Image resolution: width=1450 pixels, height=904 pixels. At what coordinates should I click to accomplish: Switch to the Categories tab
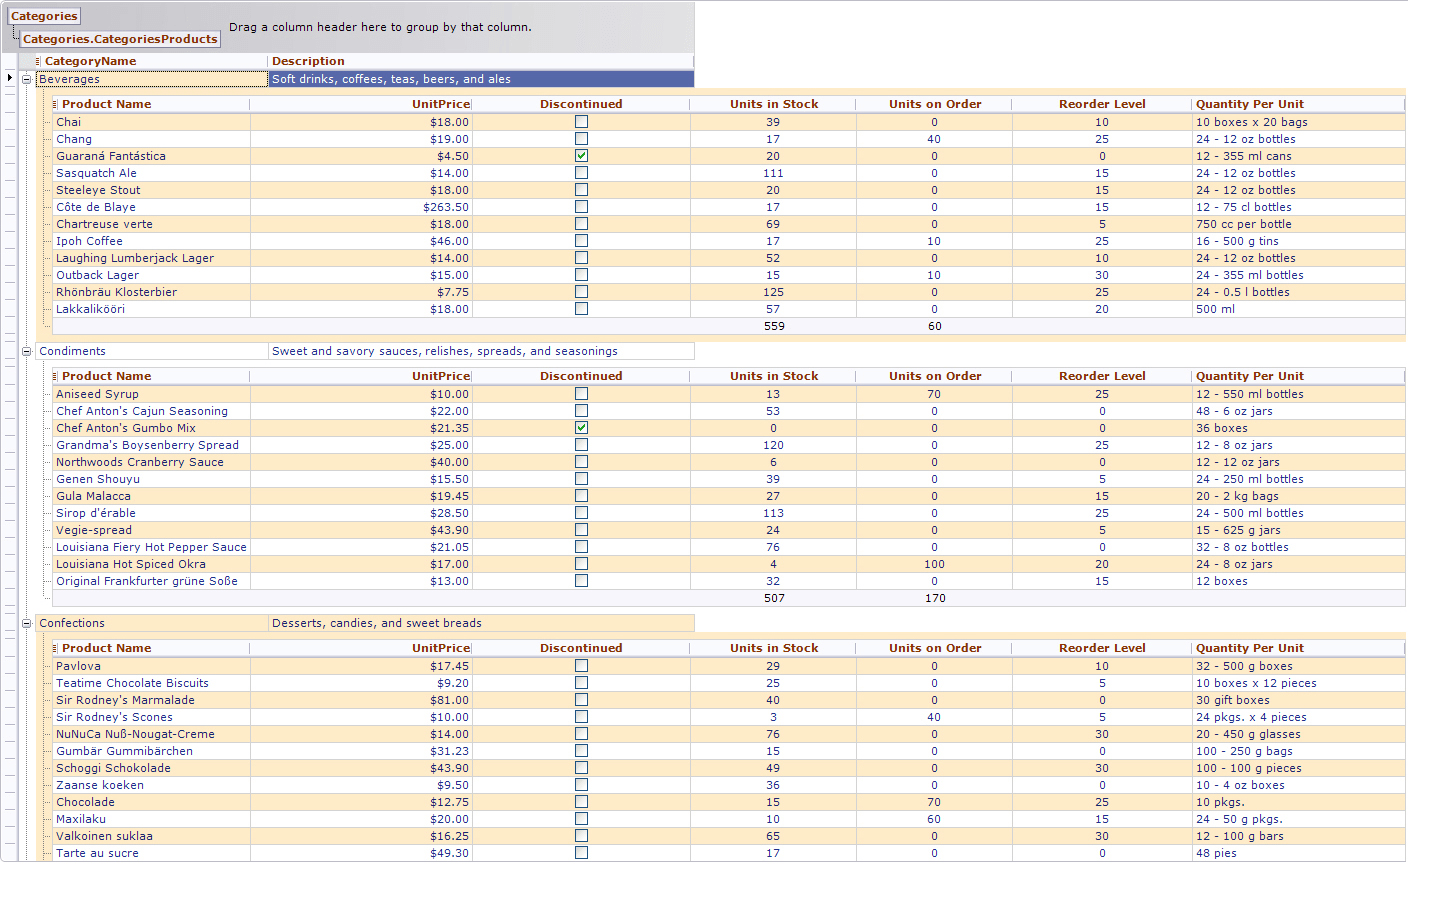coord(44,16)
